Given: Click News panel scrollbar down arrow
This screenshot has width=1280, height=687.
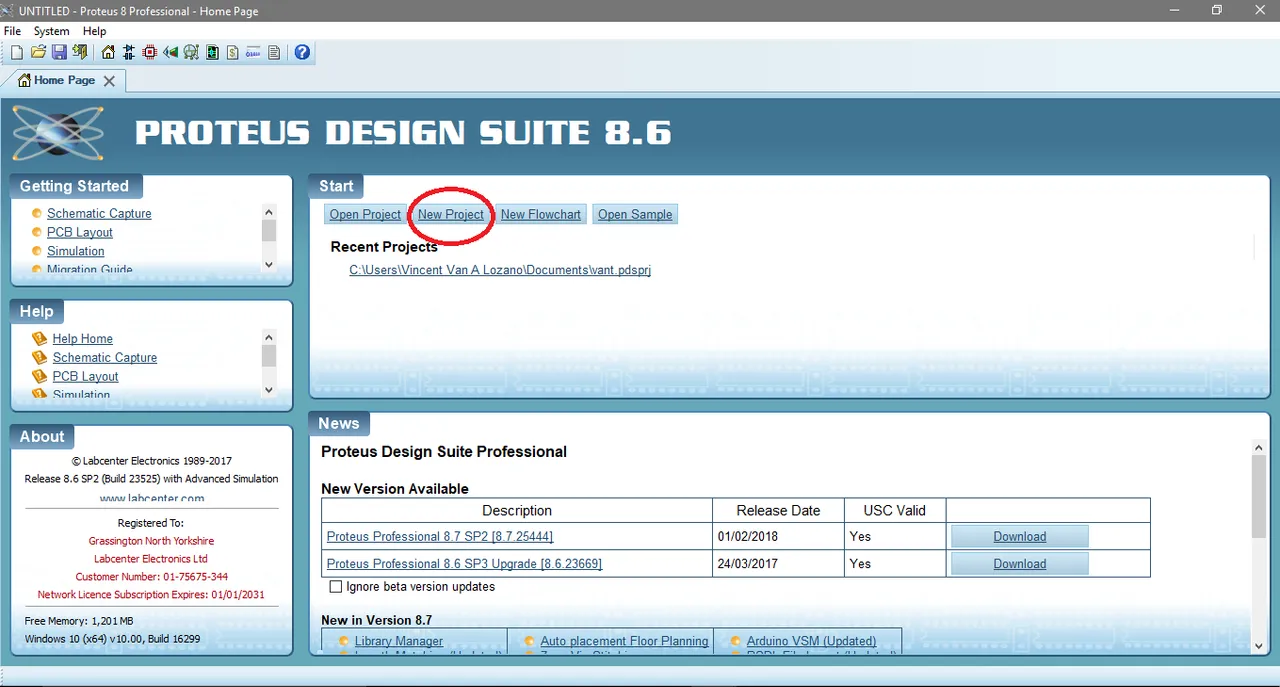Looking at the screenshot, I should point(1259,646).
